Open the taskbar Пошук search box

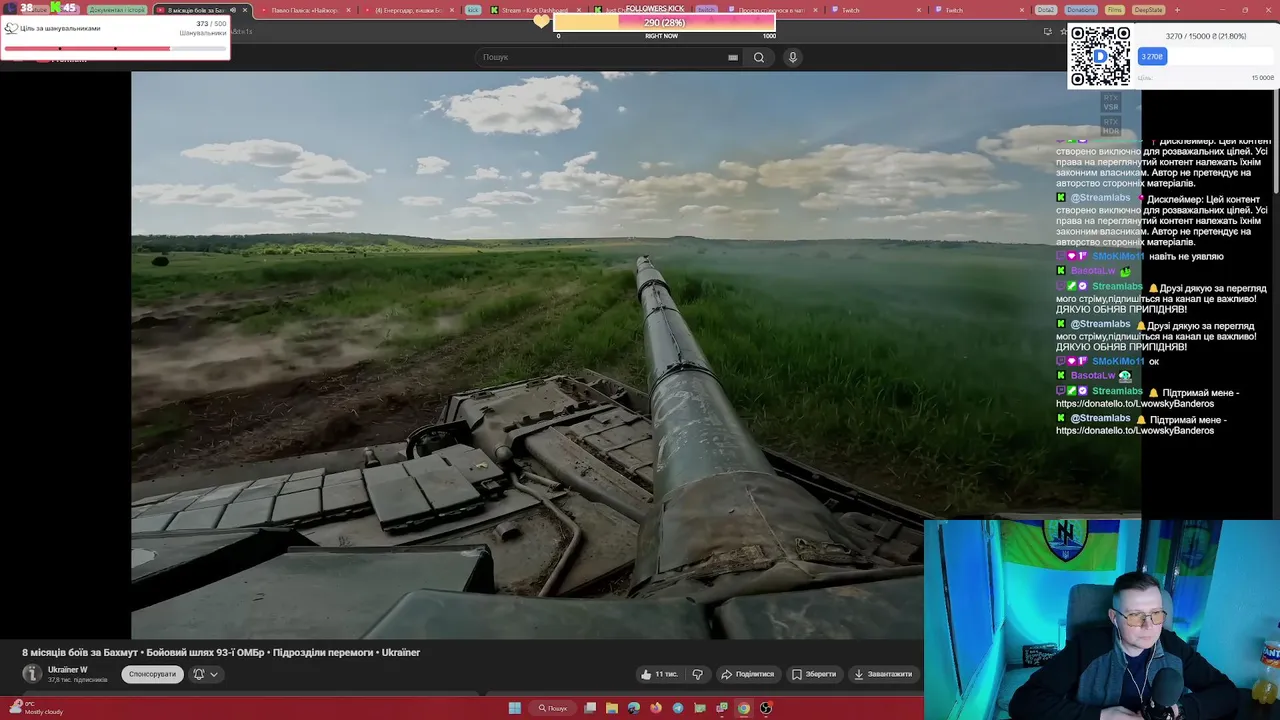553,708
